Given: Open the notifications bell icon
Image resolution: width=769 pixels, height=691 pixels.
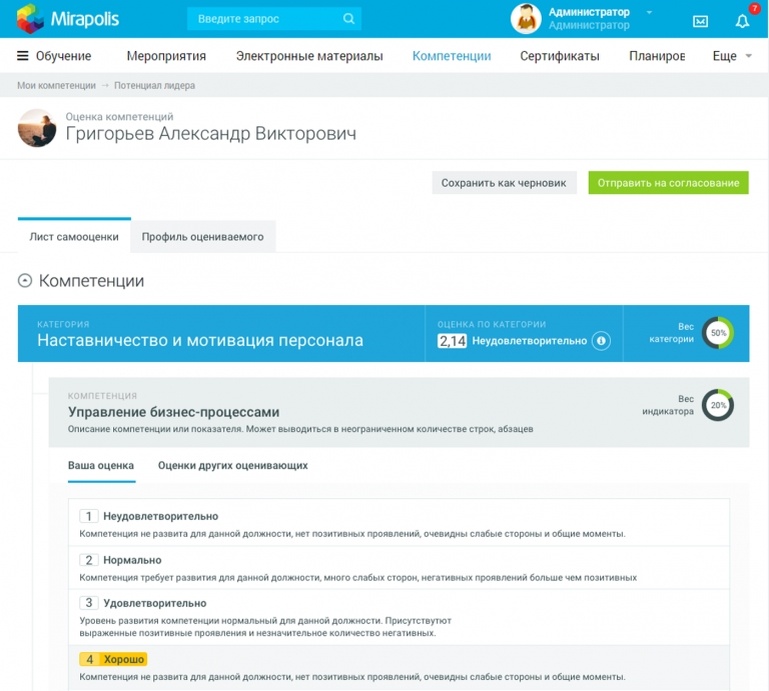Looking at the screenshot, I should pyautogui.click(x=742, y=21).
